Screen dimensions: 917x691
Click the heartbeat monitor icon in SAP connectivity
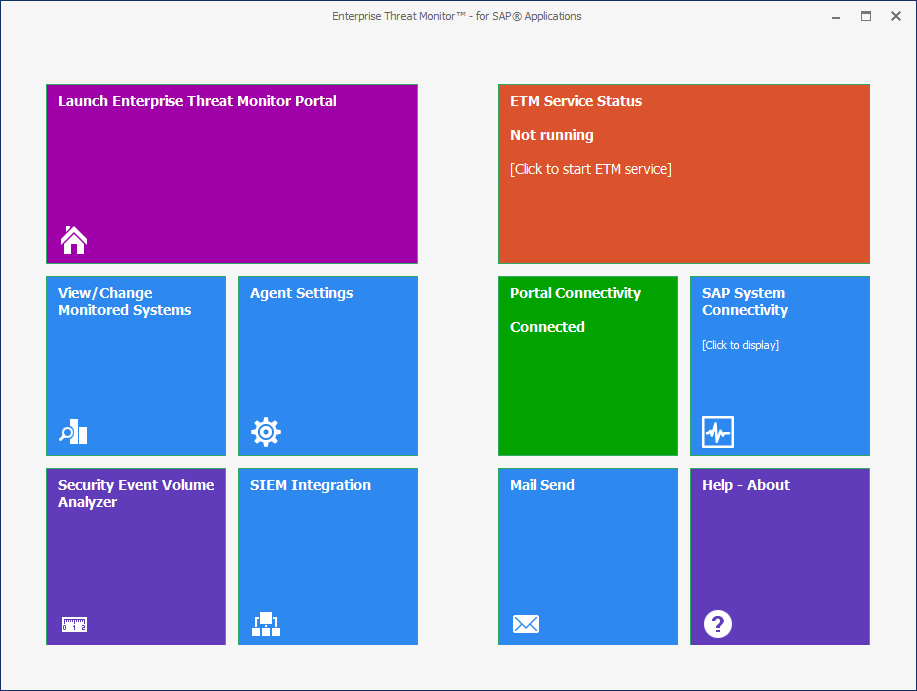point(718,432)
